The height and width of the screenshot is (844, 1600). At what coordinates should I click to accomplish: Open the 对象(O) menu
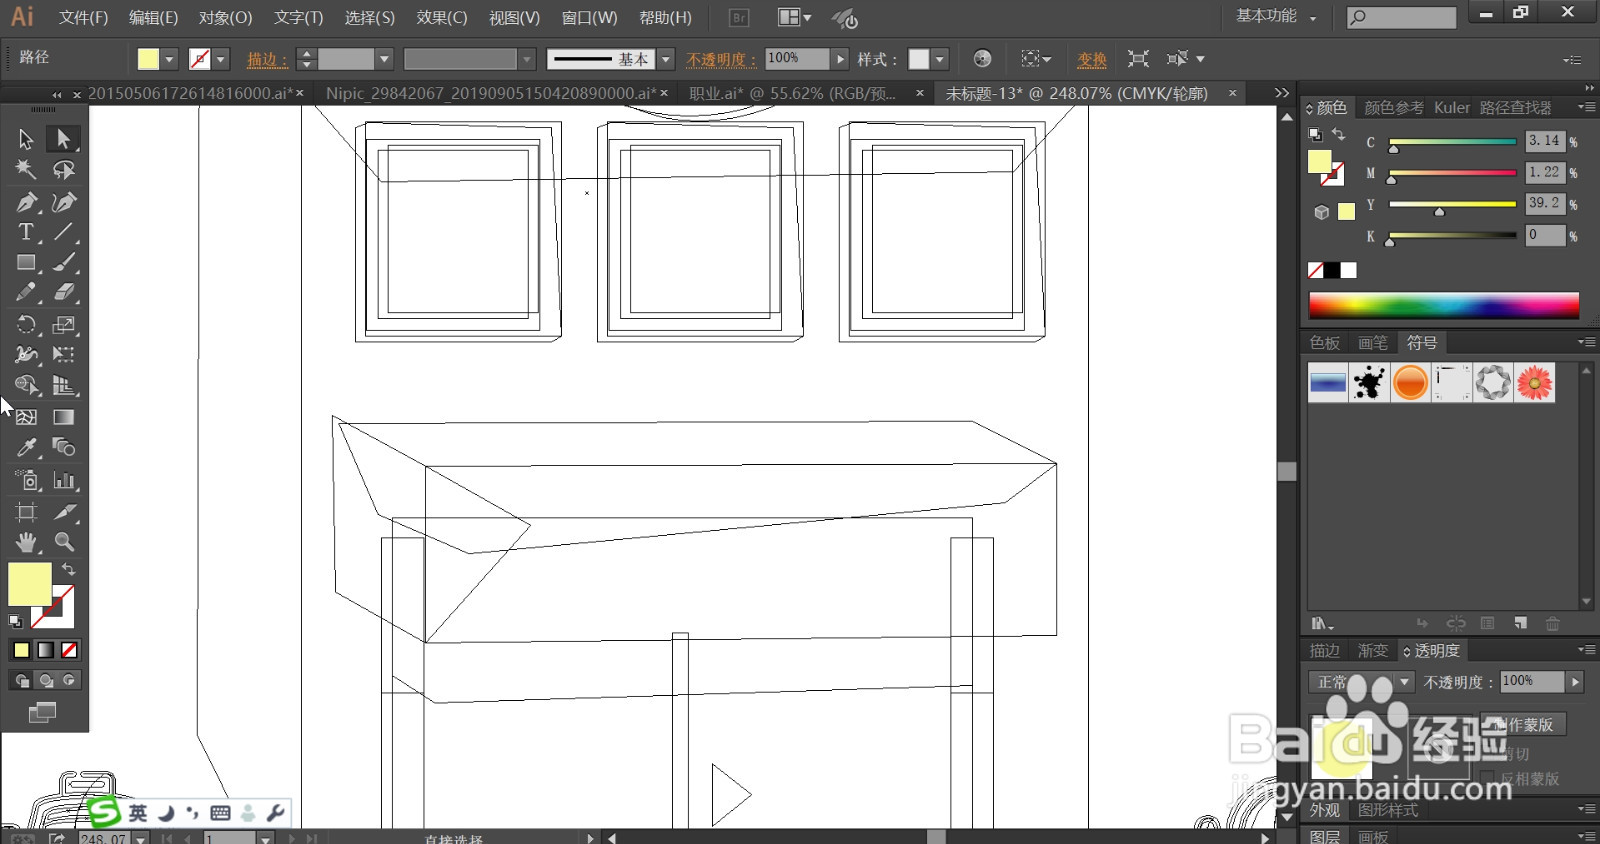pos(225,17)
